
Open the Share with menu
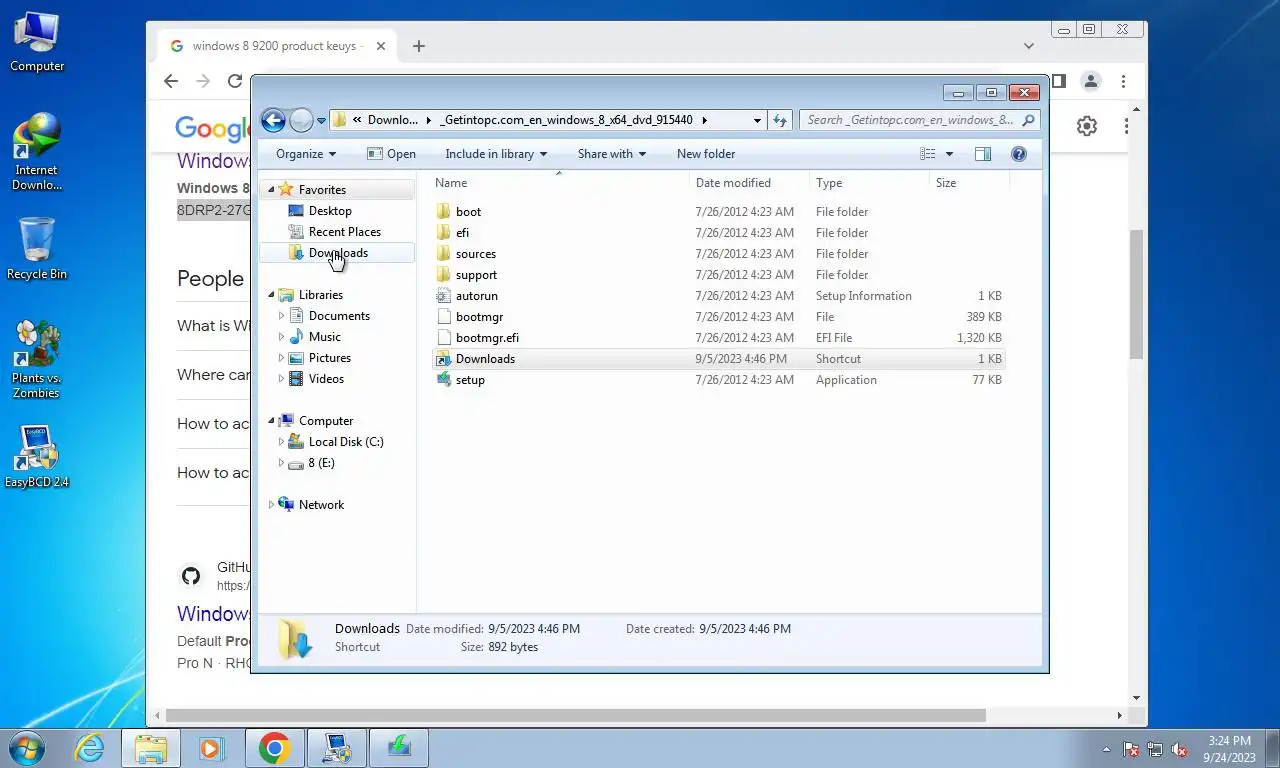[612, 154]
